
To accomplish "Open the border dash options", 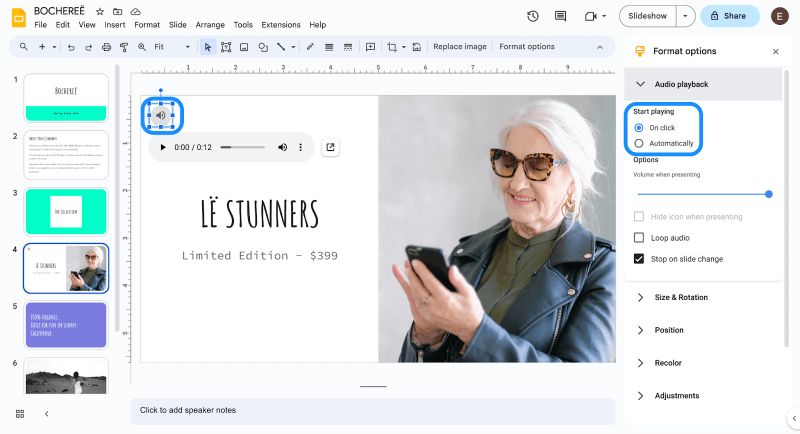I will [x=348, y=47].
